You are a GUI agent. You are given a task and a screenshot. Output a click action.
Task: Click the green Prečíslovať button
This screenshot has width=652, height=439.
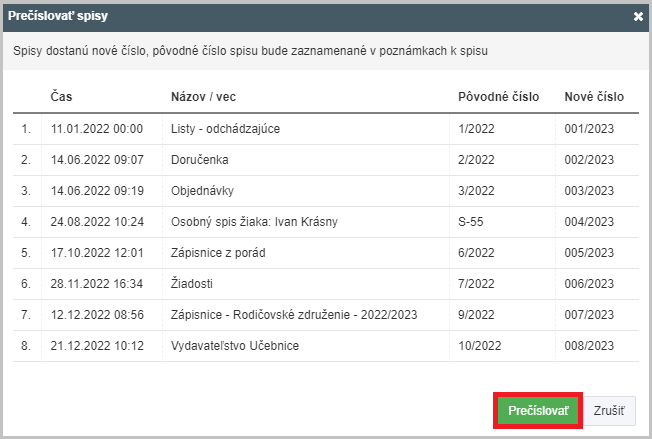click(538, 411)
